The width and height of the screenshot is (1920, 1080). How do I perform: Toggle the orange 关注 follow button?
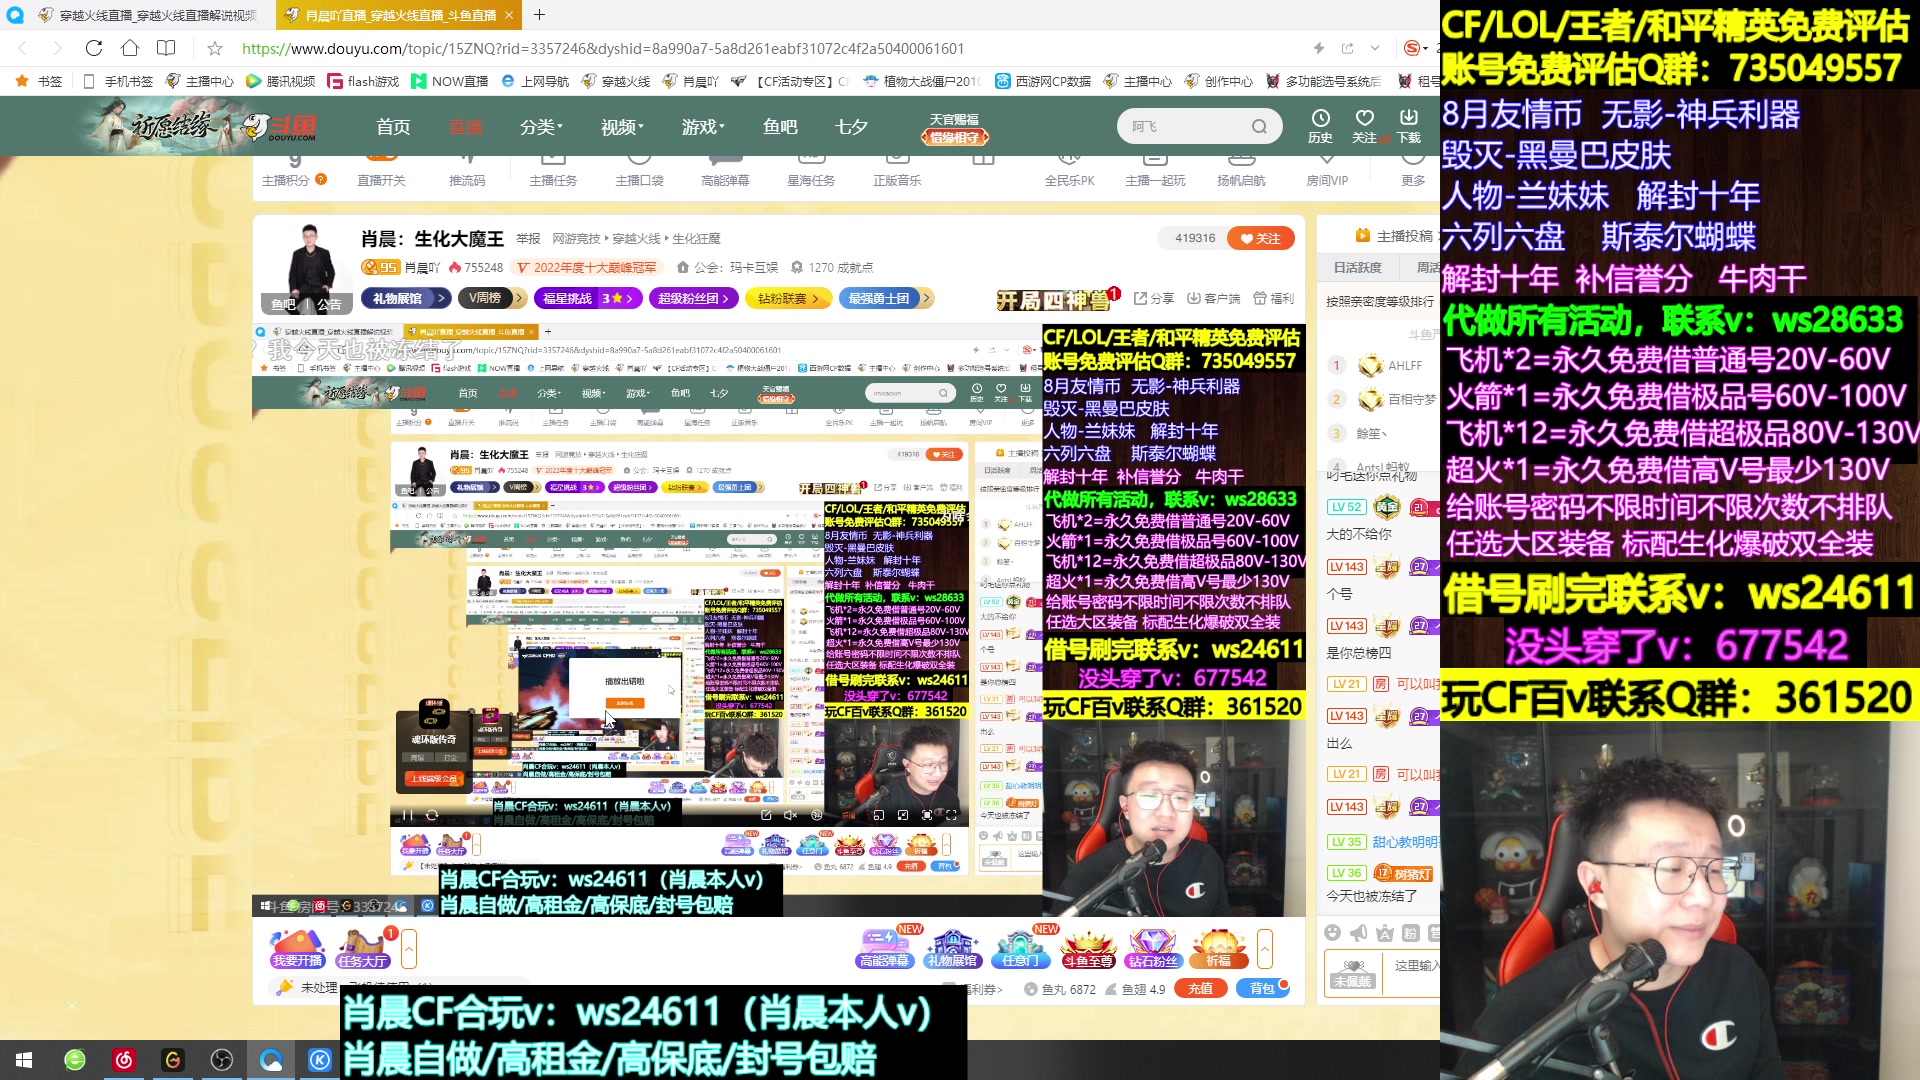click(1262, 238)
